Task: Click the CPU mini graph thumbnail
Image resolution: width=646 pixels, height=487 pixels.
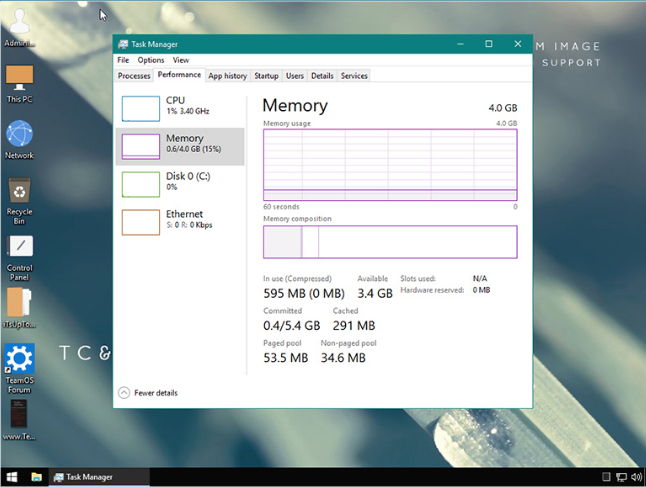Action: coord(140,109)
